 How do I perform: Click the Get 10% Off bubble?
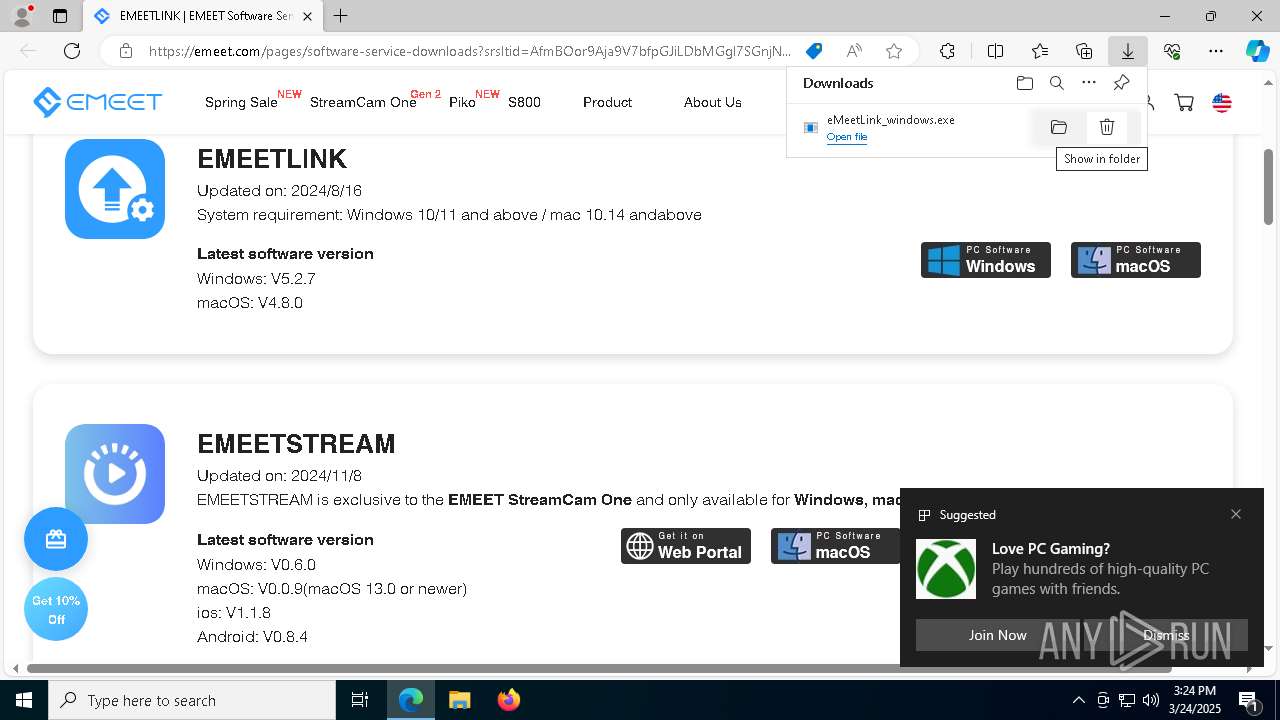(56, 609)
